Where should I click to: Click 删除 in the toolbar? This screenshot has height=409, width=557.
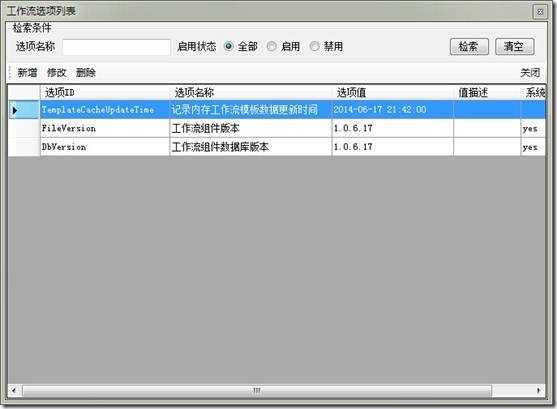pos(86,72)
